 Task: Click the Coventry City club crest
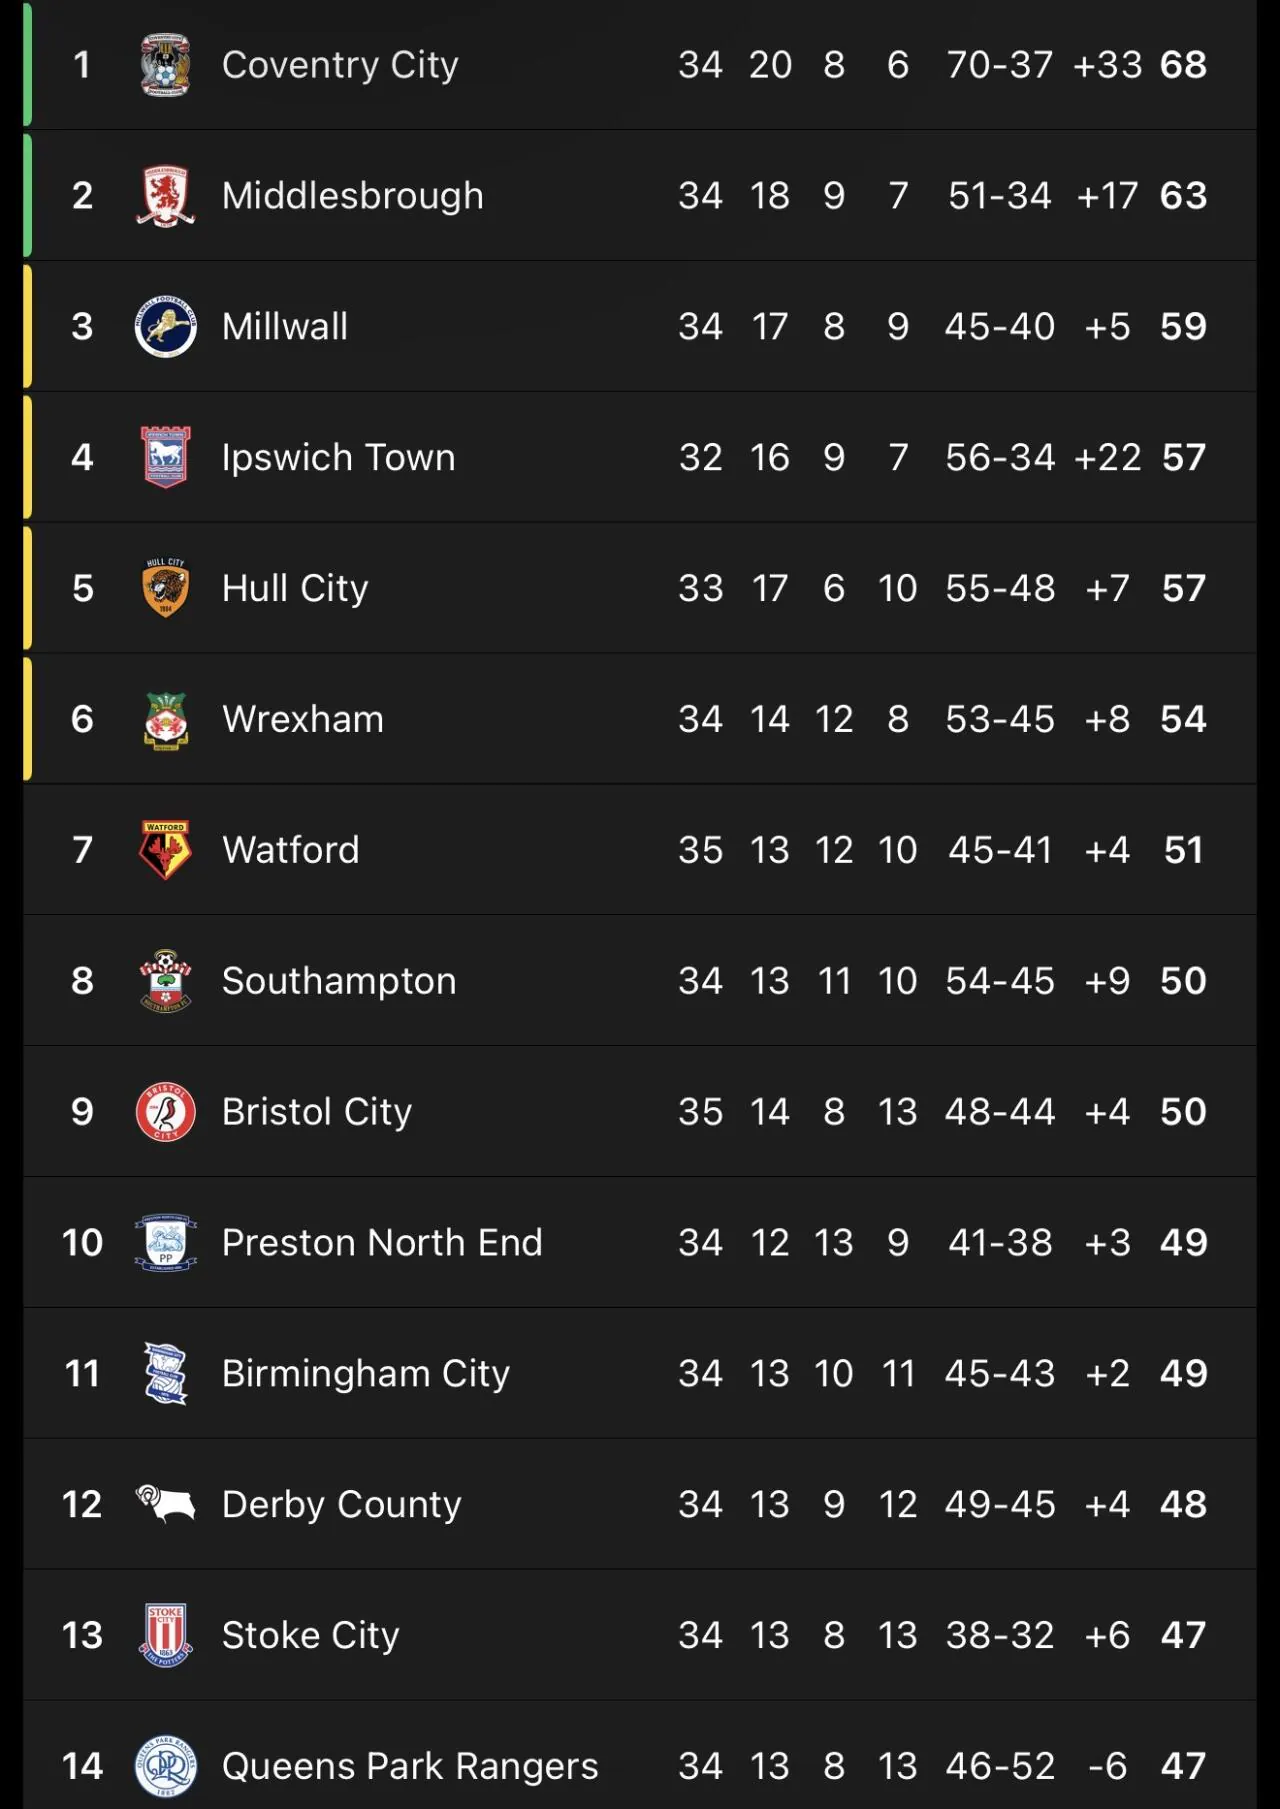[x=165, y=65]
